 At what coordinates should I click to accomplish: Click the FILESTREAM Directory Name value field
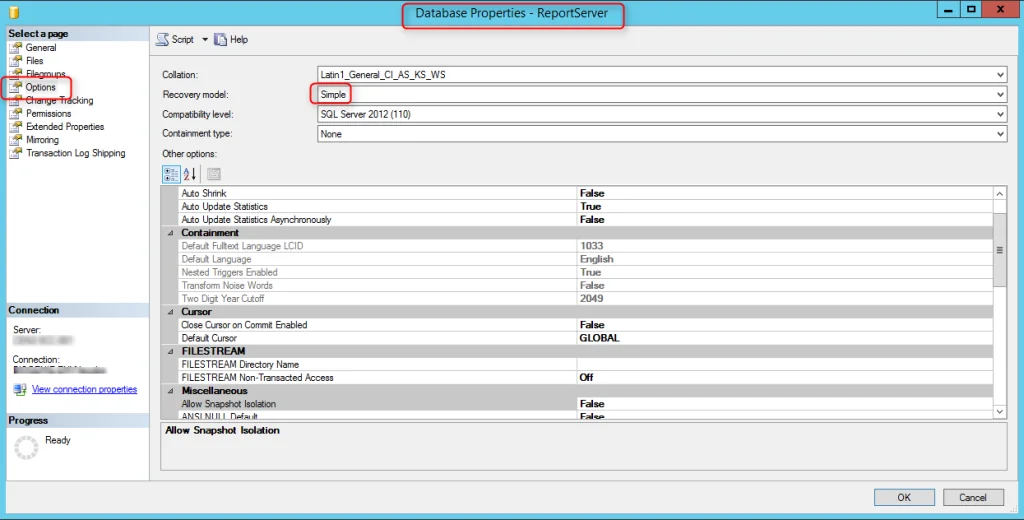(785, 365)
